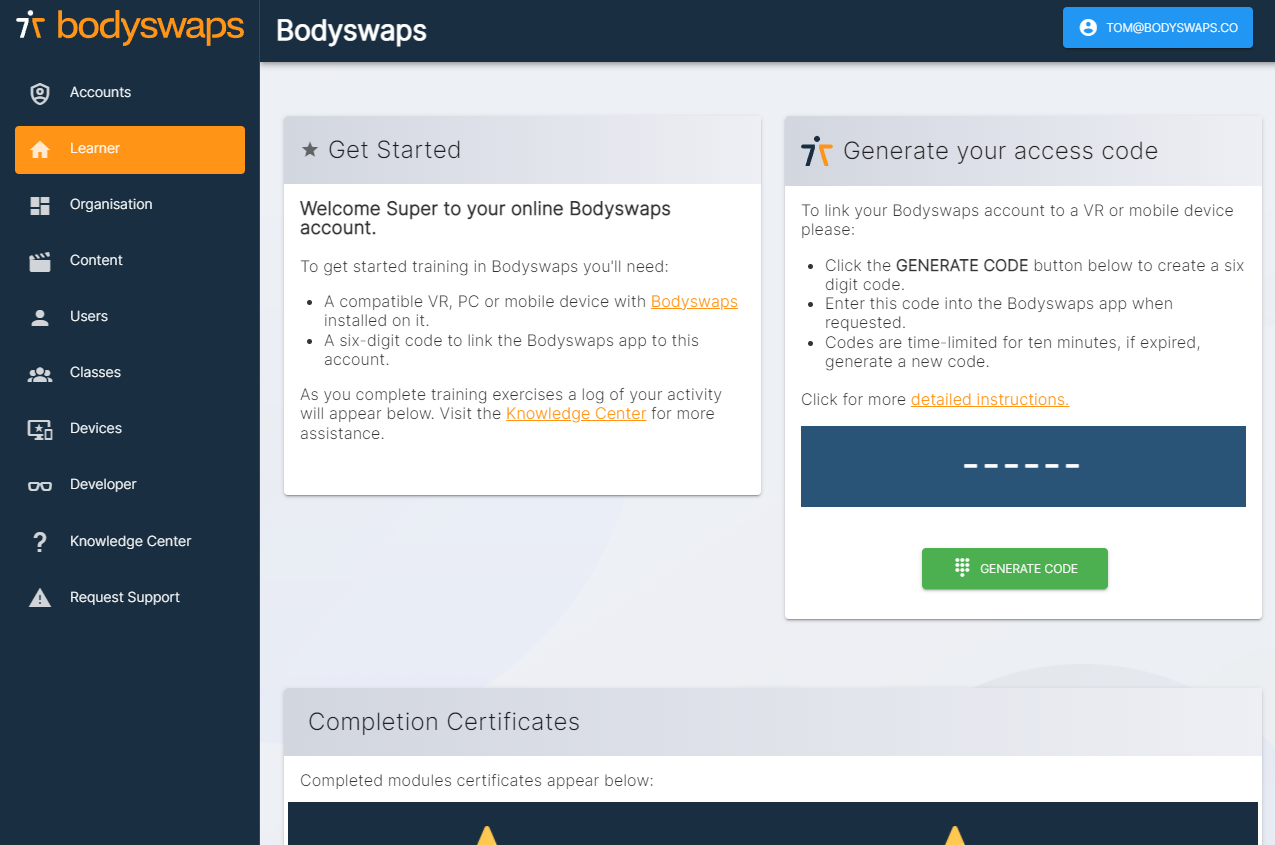The height and width of the screenshot is (845, 1275).
Task: Click Generate your access code heading
Action: [x=1001, y=151]
